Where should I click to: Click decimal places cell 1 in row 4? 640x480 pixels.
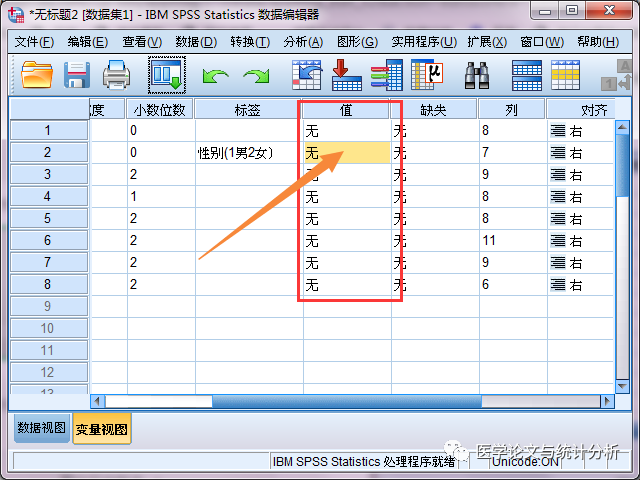[x=161, y=197]
